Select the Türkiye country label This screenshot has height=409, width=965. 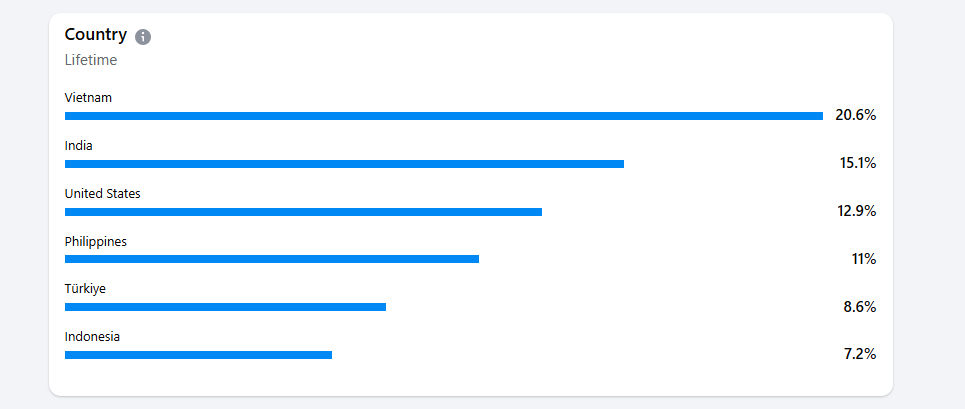(85, 289)
